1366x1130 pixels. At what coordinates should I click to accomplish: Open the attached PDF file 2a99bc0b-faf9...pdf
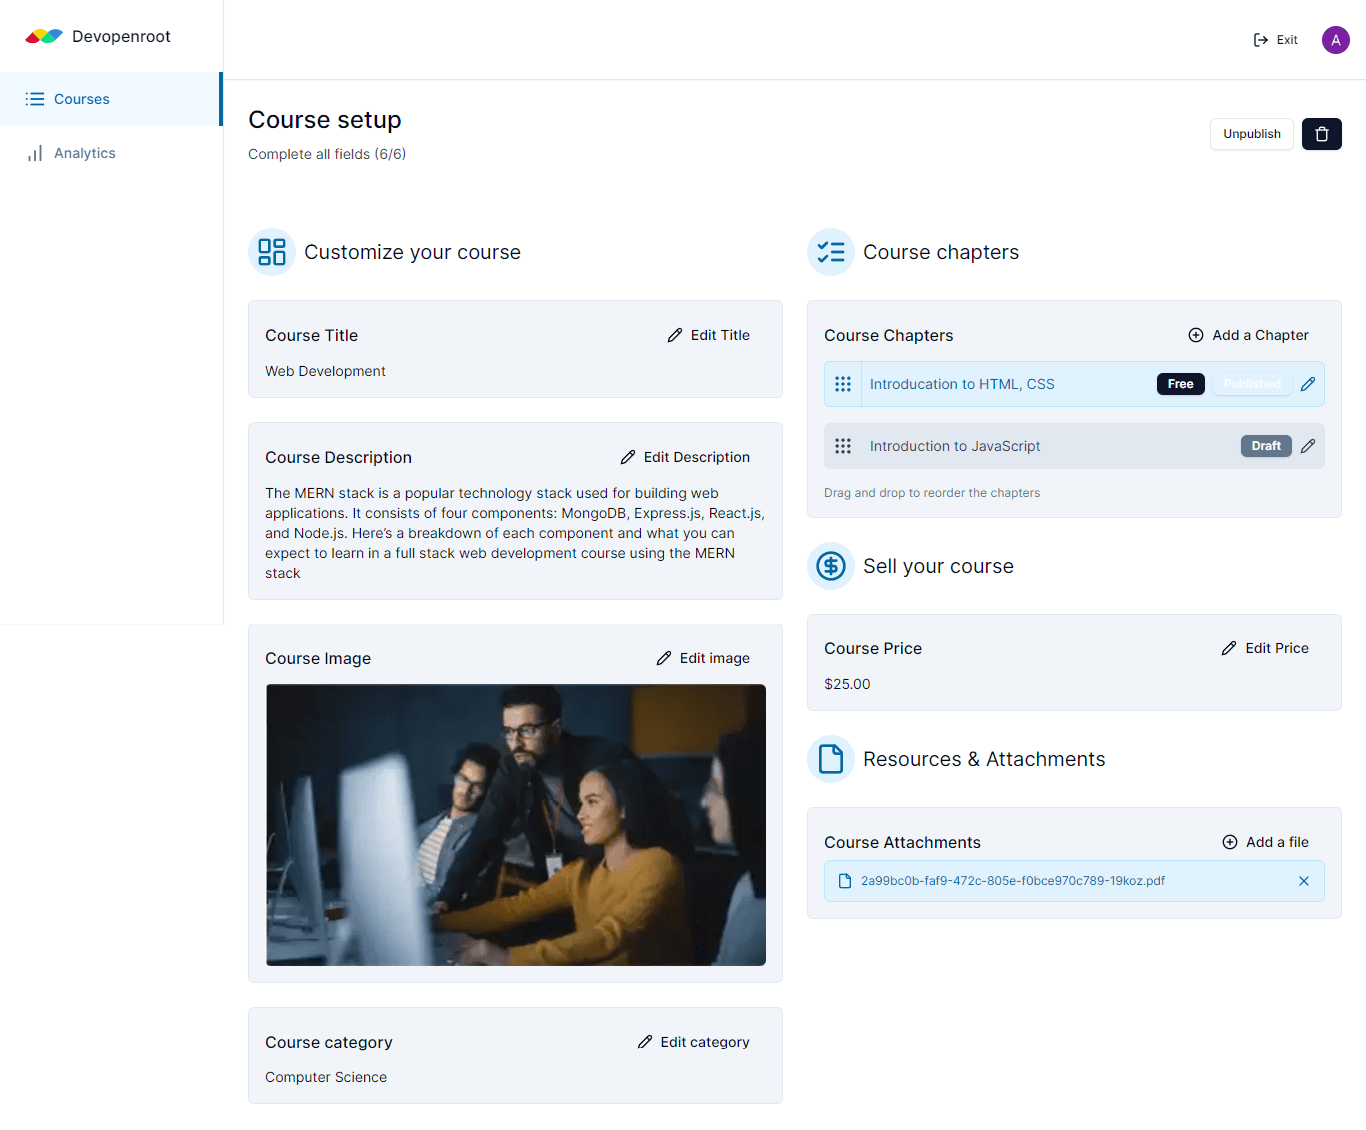tap(1013, 881)
